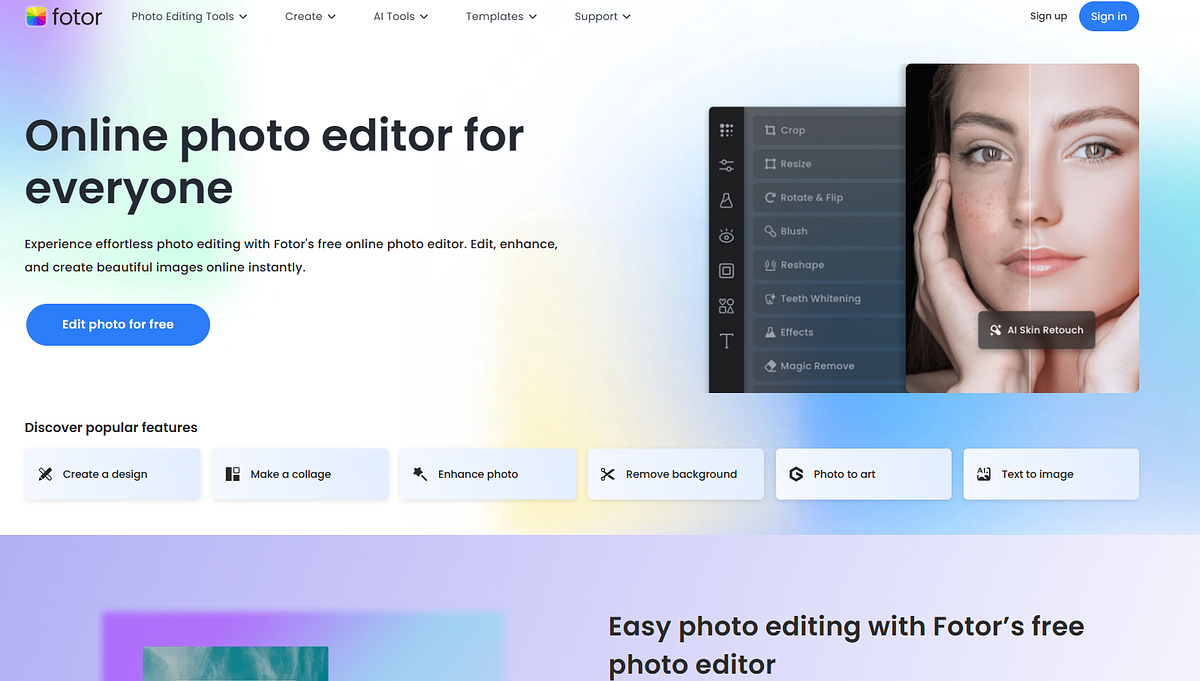Select the Magic Remove tool

click(828, 365)
